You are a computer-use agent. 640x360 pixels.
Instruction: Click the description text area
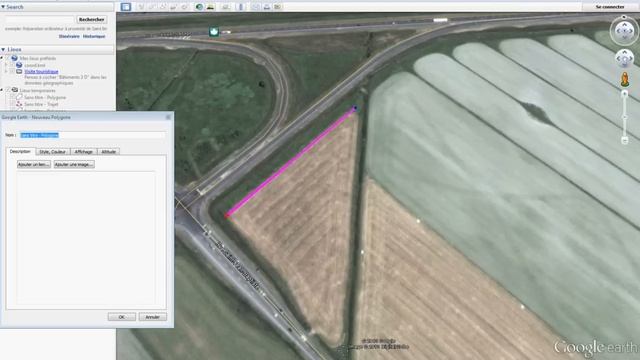[86, 238]
